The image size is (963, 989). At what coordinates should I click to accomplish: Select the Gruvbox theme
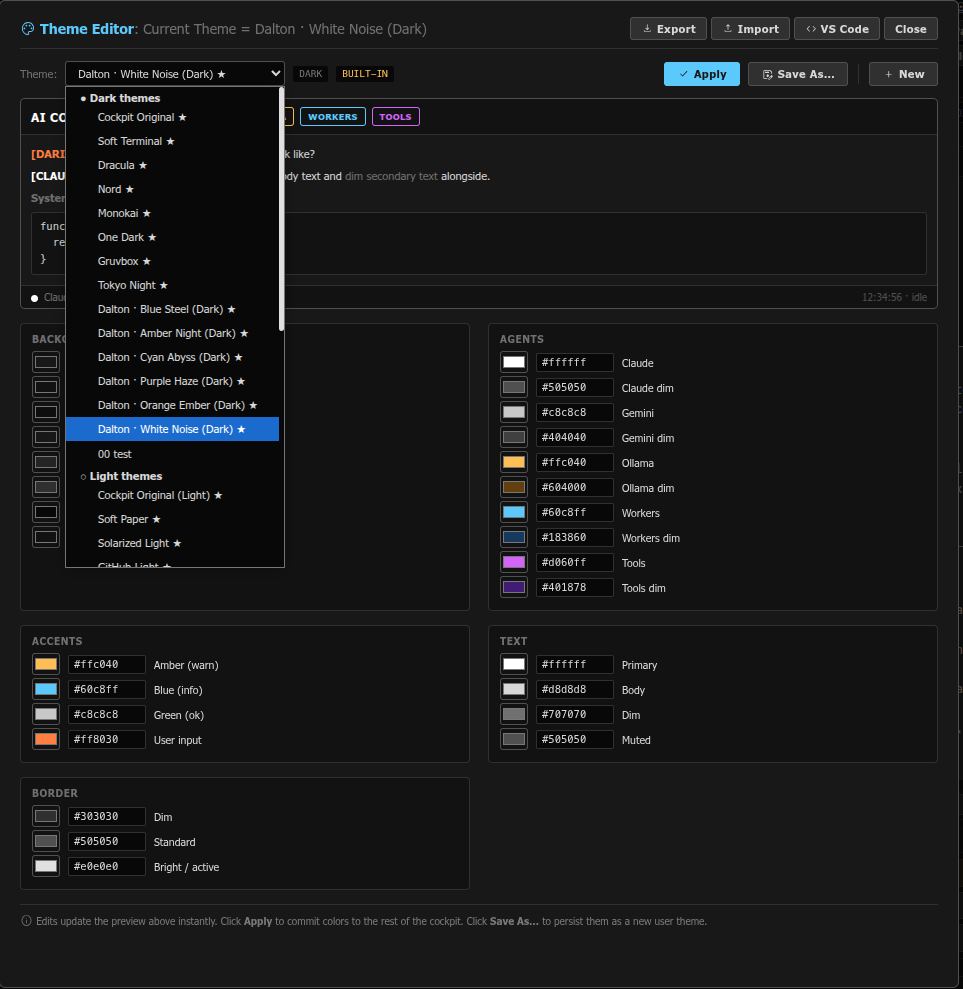click(172, 261)
